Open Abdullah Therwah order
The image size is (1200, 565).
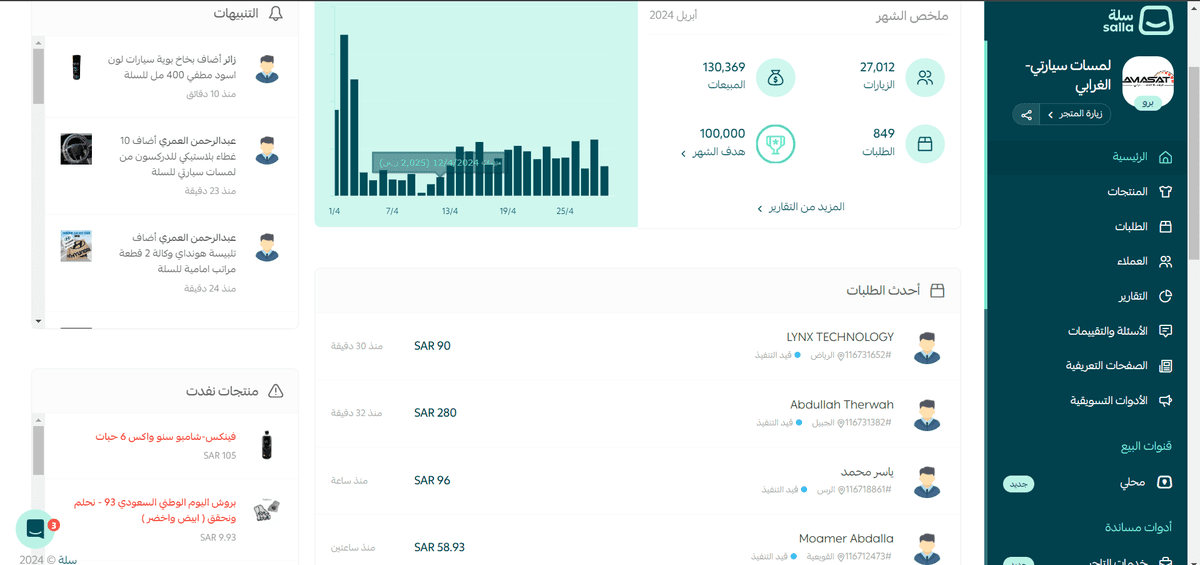637,413
